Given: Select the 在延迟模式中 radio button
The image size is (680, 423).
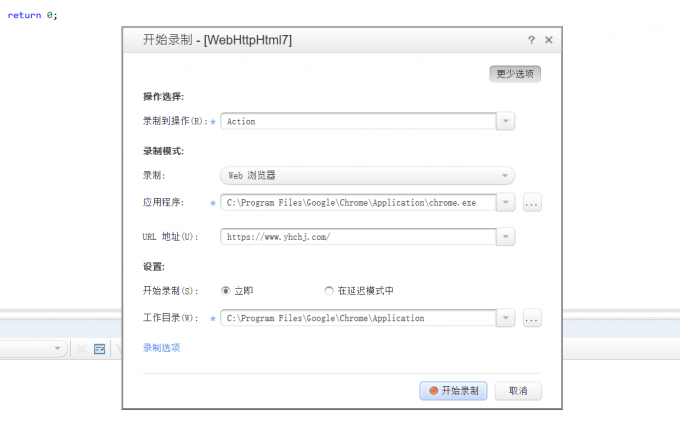Looking at the screenshot, I should 329,291.
